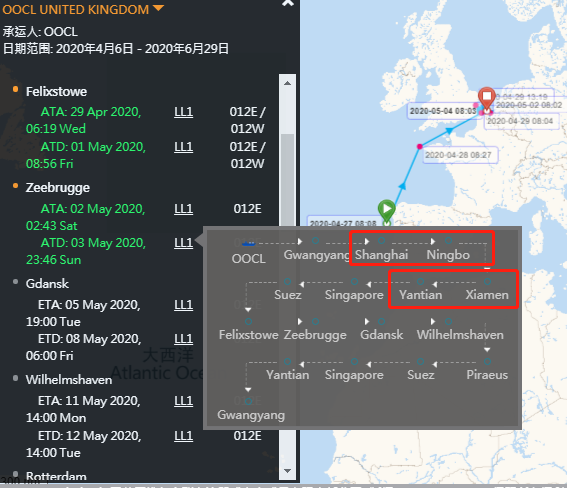The width and height of the screenshot is (567, 488).
Task: Close the vessel schedule panel
Action: [288, 3]
